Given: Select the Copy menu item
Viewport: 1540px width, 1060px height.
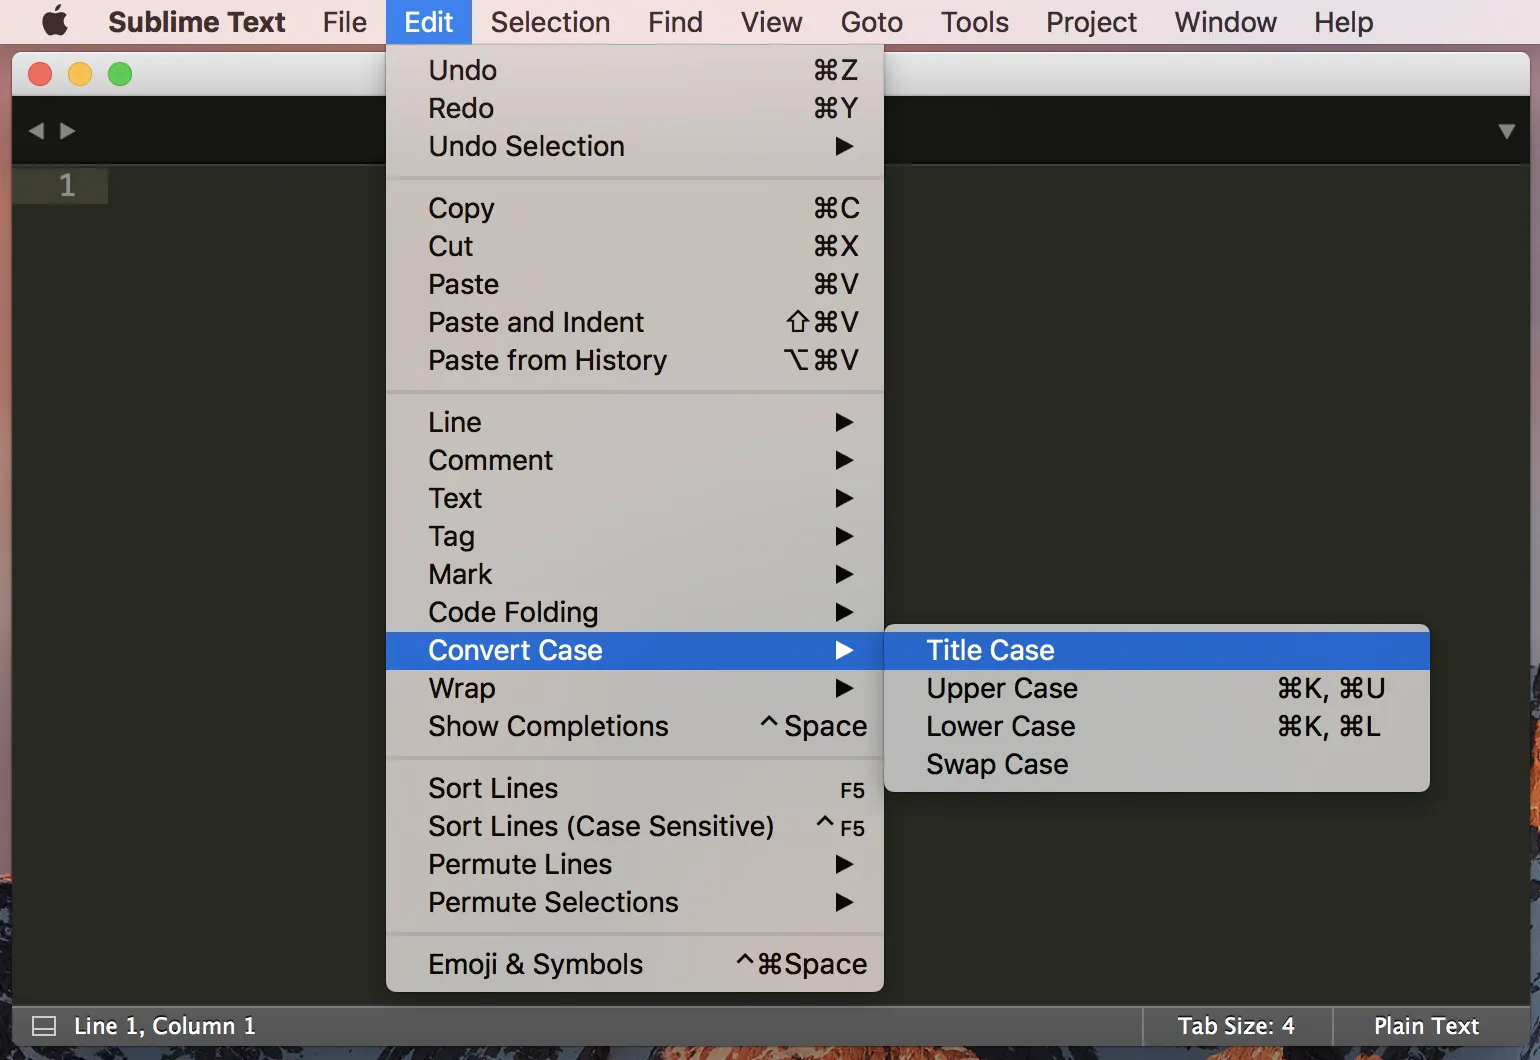Looking at the screenshot, I should [635, 208].
